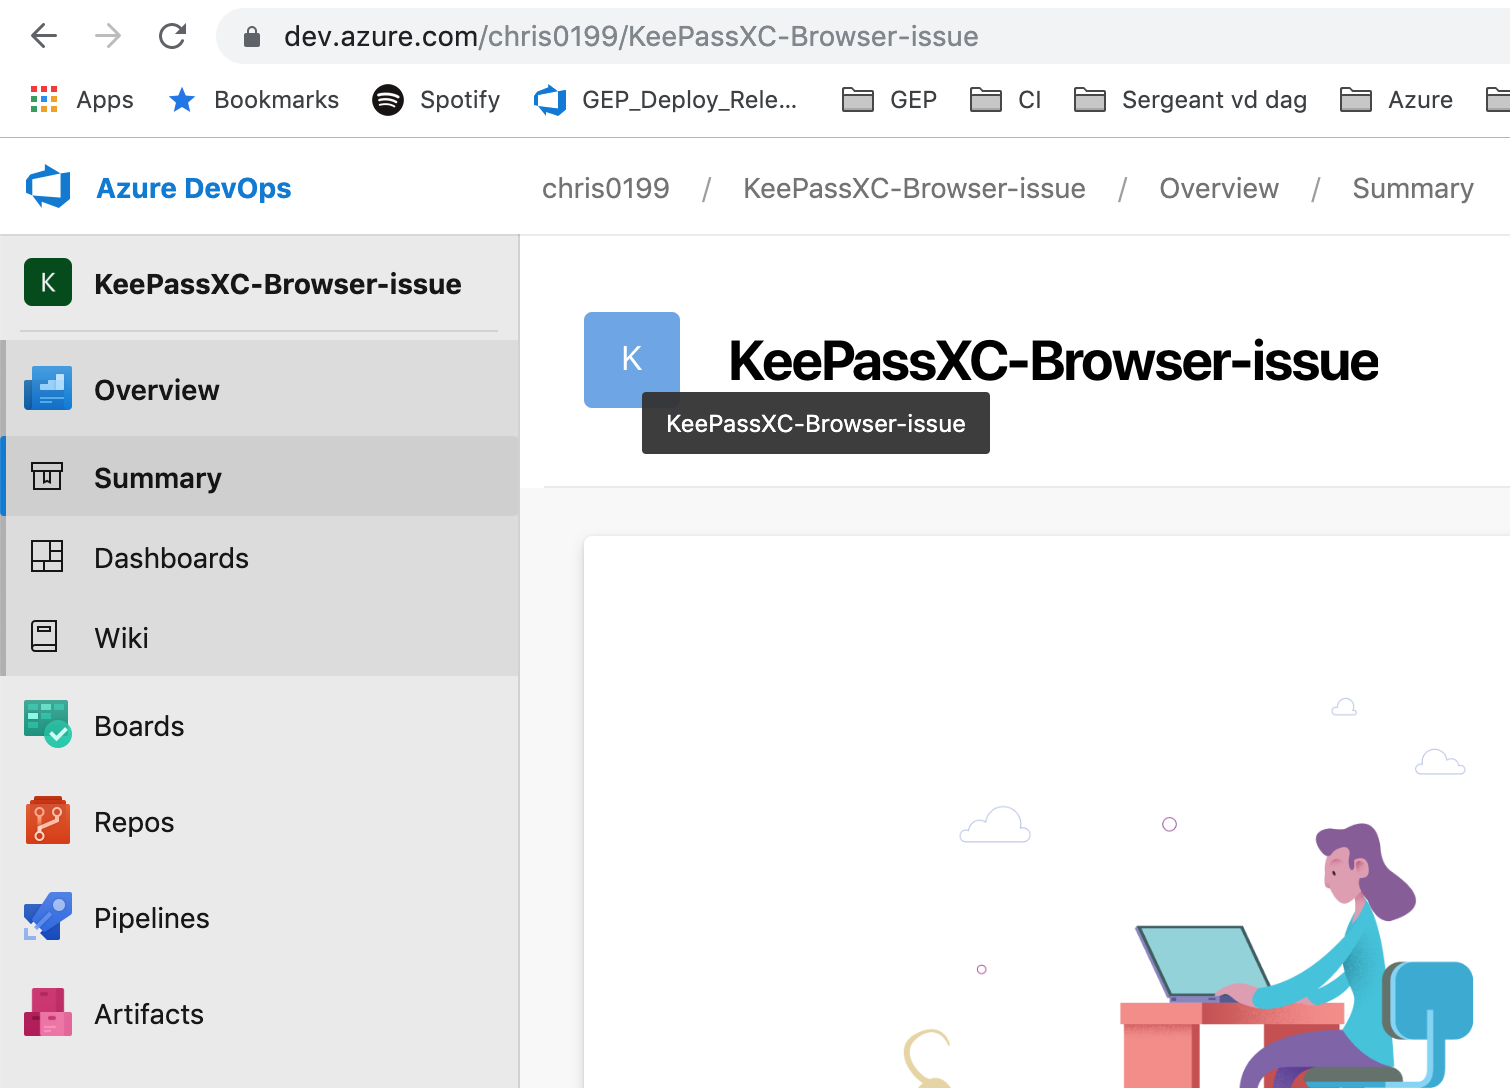
Task: Click the blue K project tile
Action: click(631, 359)
